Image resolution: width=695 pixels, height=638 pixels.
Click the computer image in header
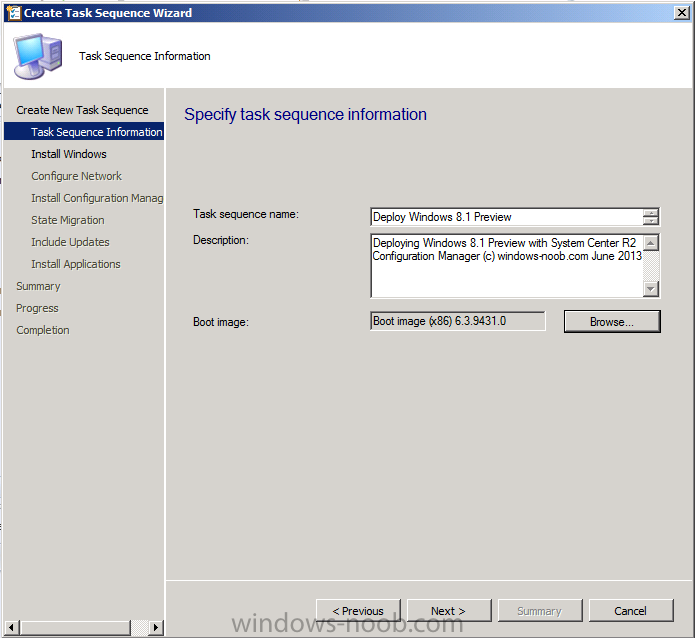pos(38,56)
